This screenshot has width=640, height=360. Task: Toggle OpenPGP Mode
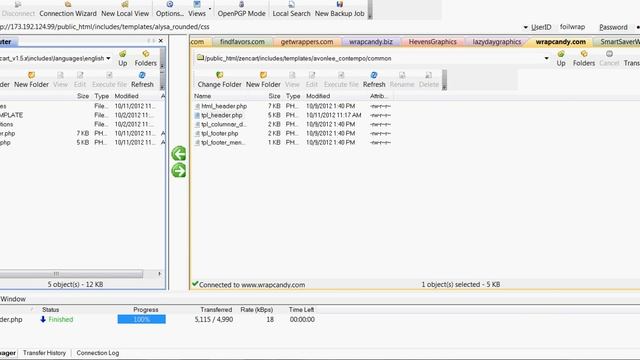click(x=241, y=9)
